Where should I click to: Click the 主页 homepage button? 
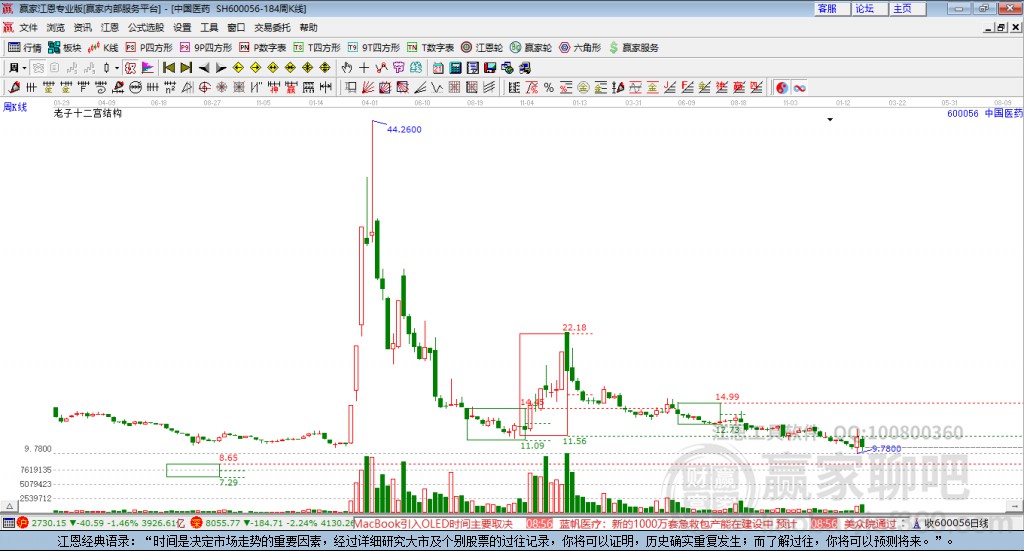(x=908, y=8)
